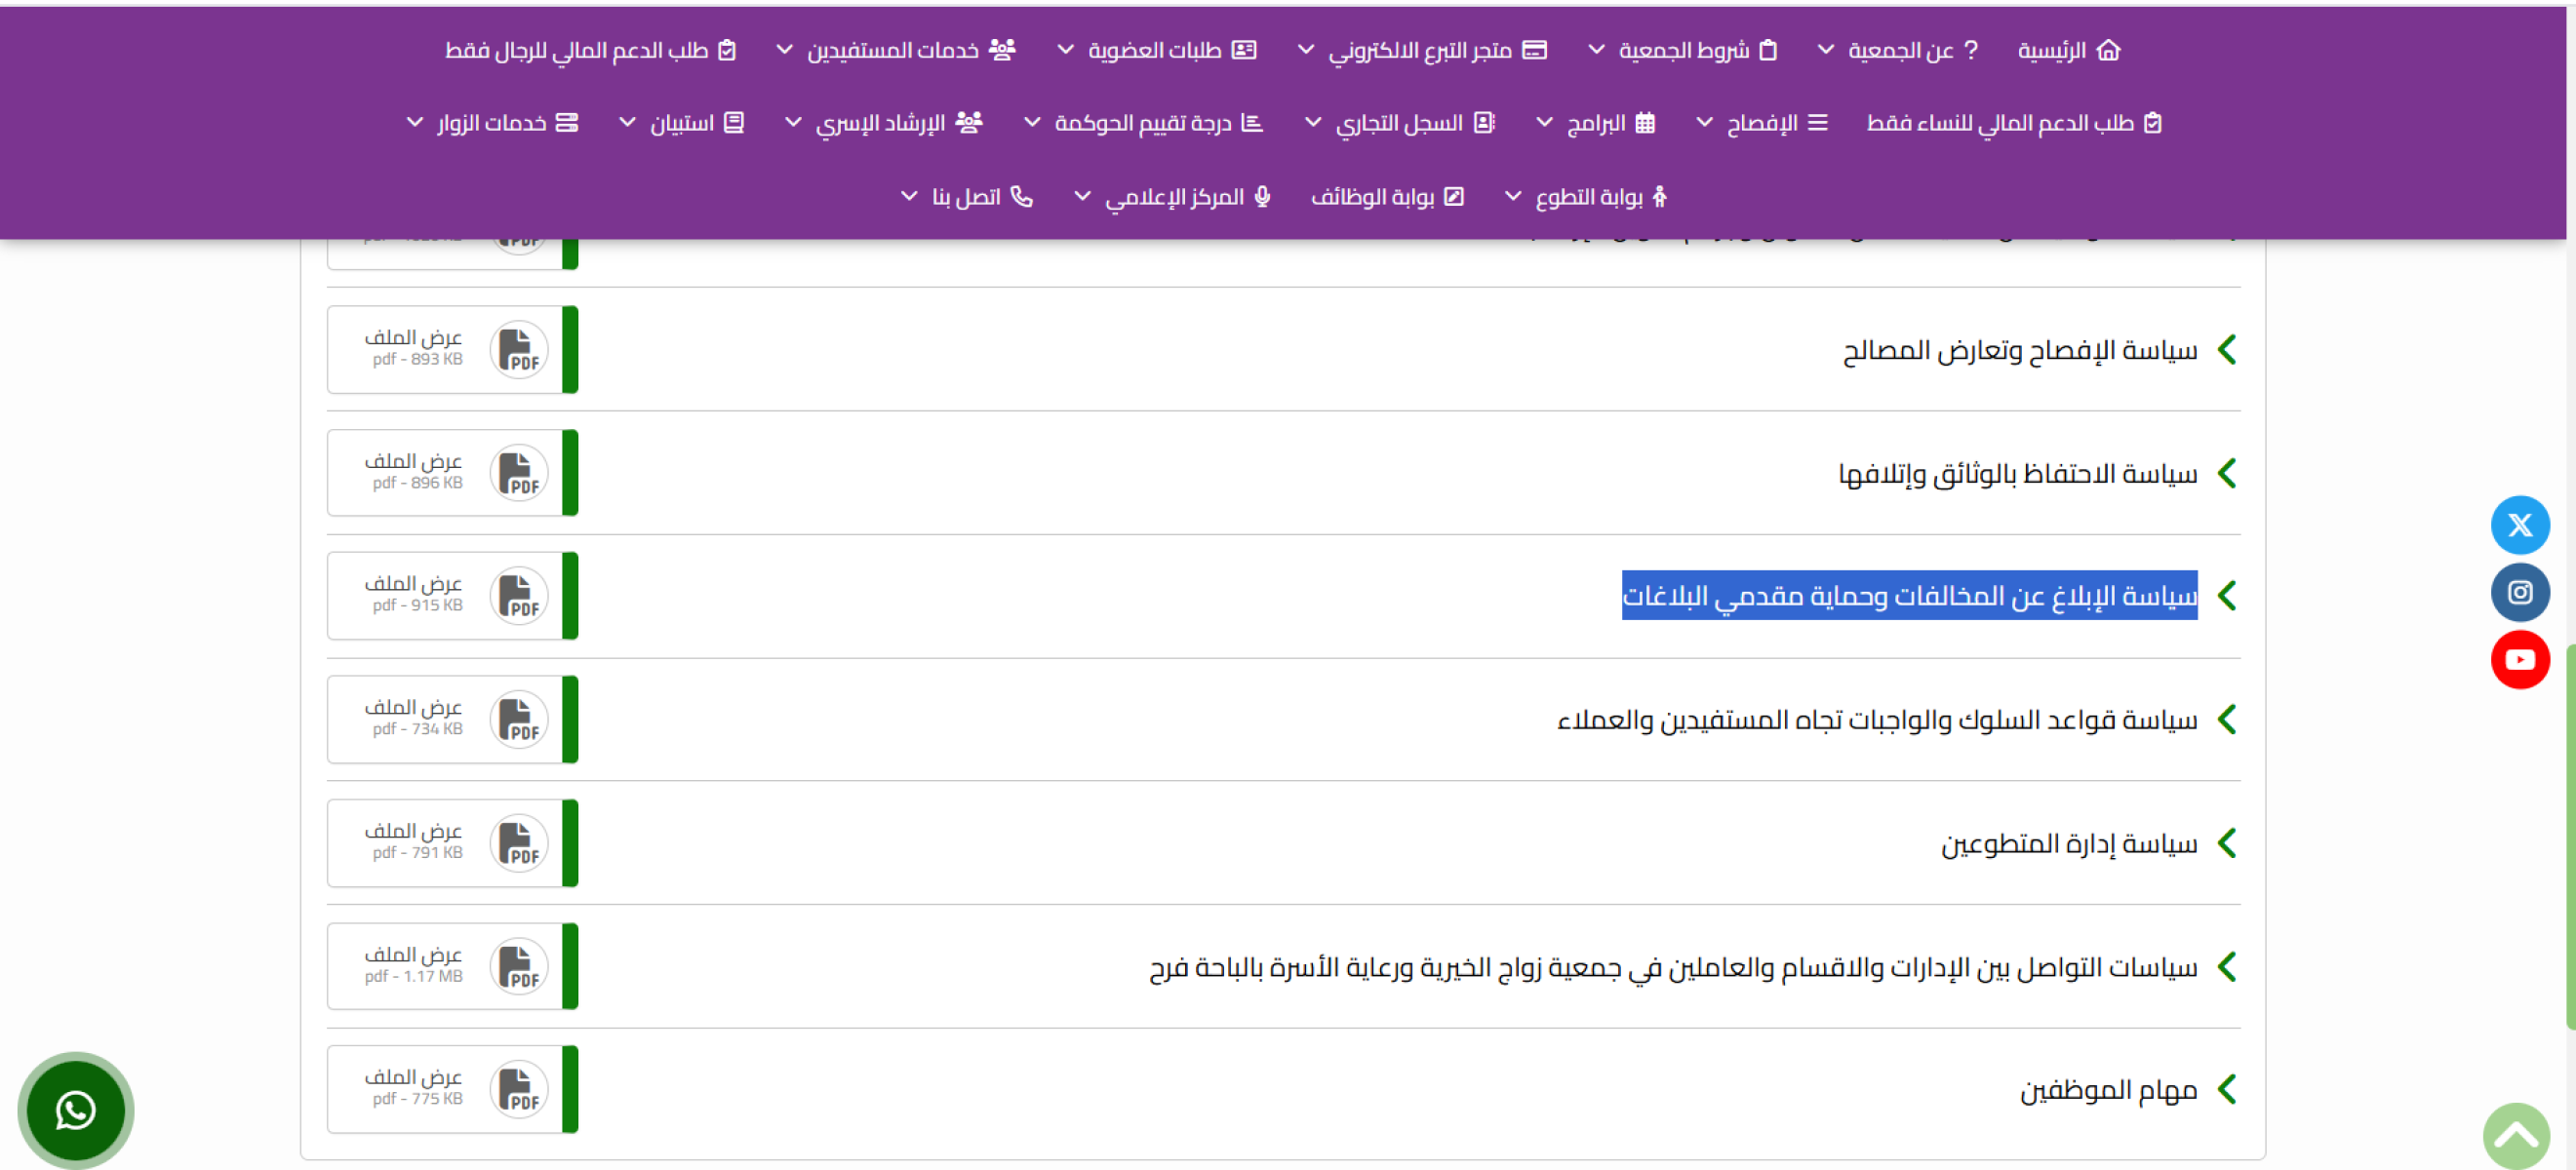Open the YouTube social icon
This screenshot has width=2576, height=1170.
2519,659
